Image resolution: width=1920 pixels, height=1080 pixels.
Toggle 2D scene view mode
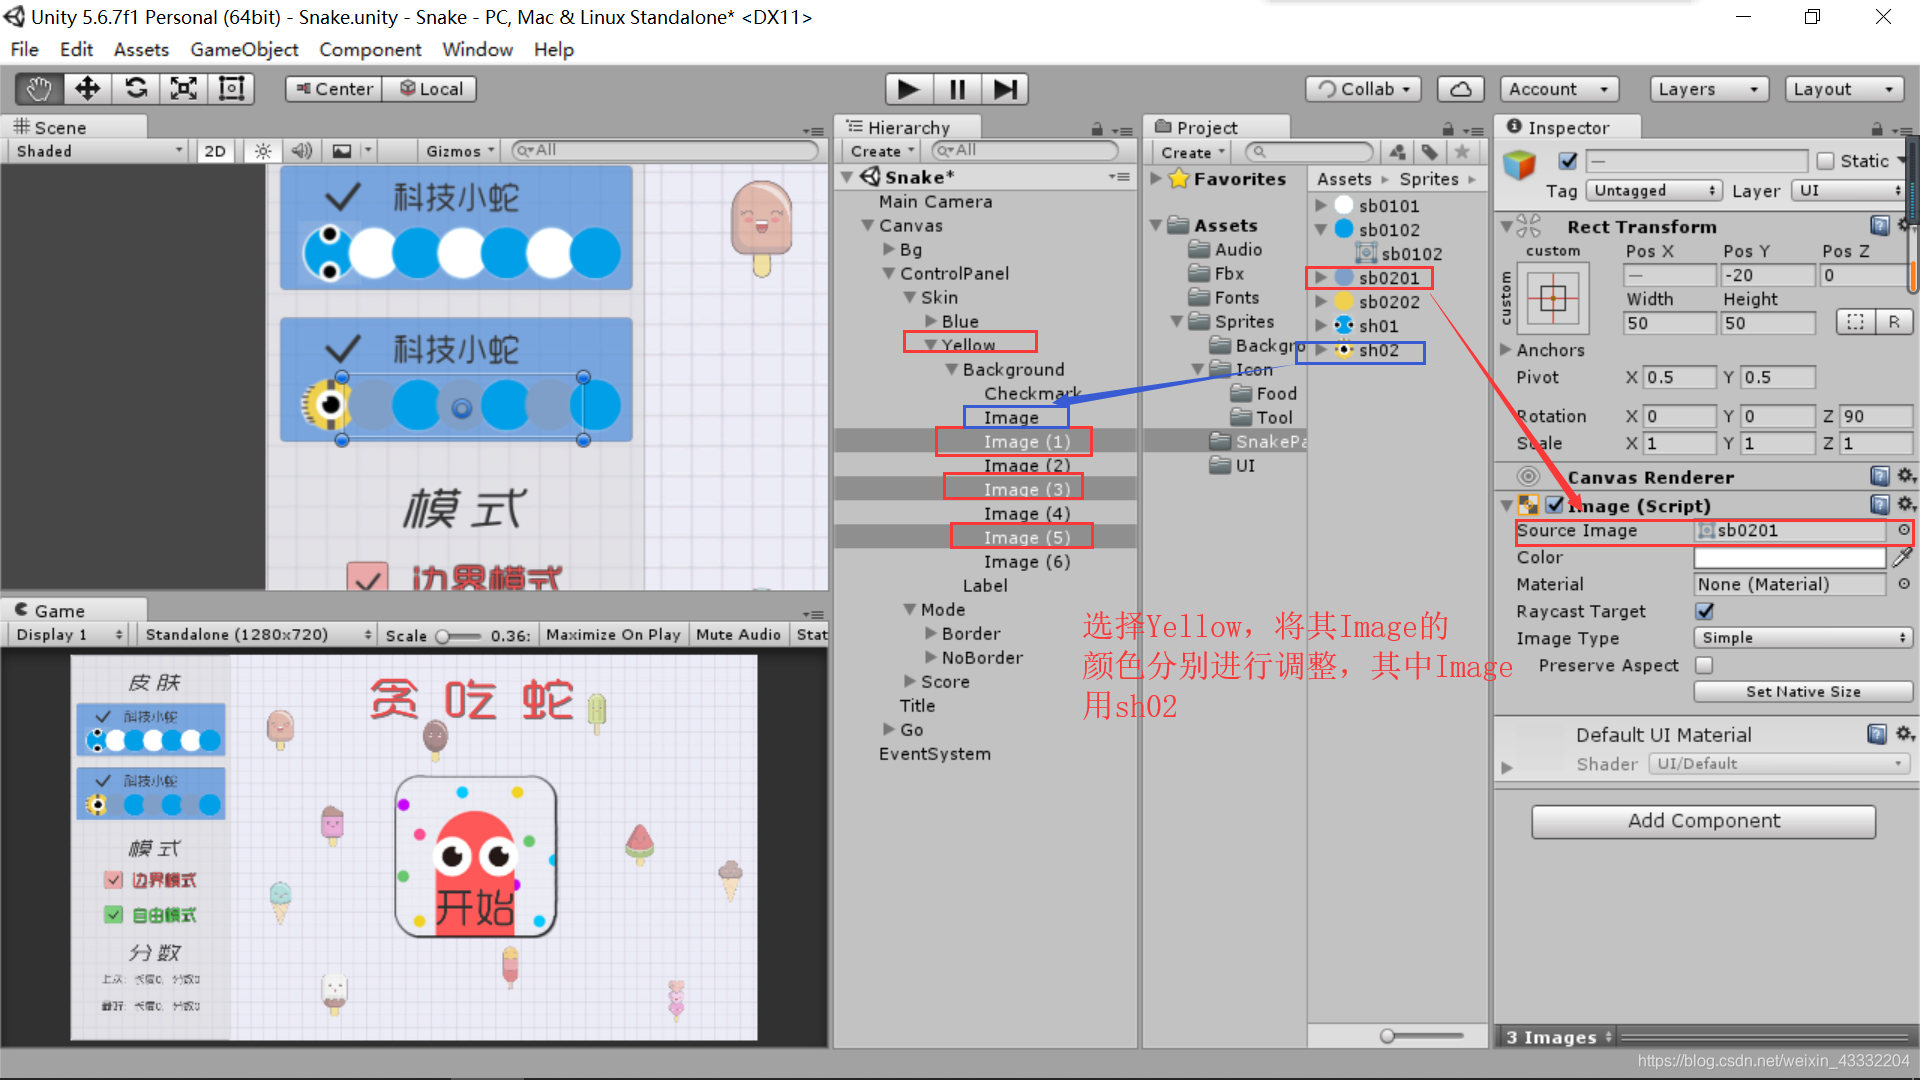(x=215, y=151)
